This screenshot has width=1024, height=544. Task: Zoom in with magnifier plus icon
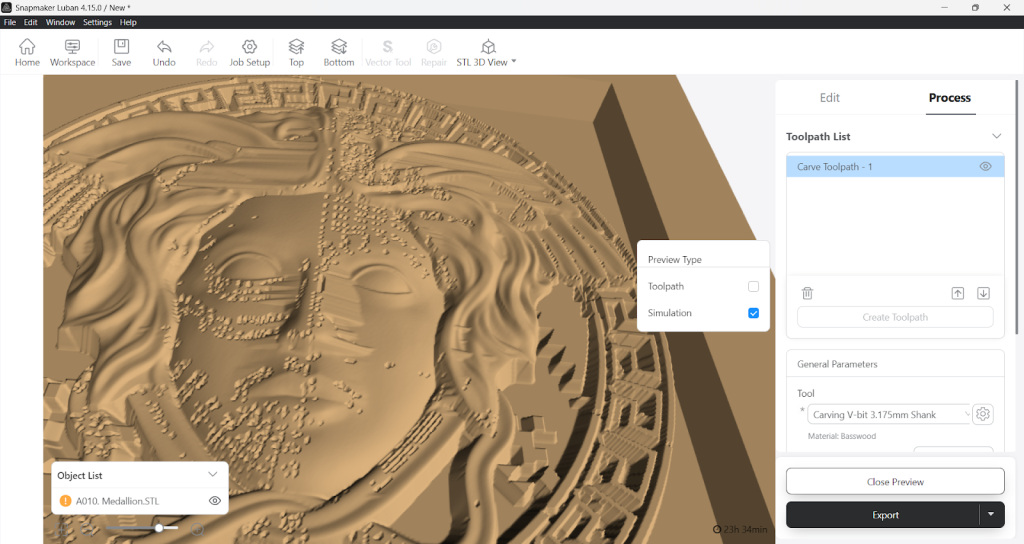click(197, 528)
